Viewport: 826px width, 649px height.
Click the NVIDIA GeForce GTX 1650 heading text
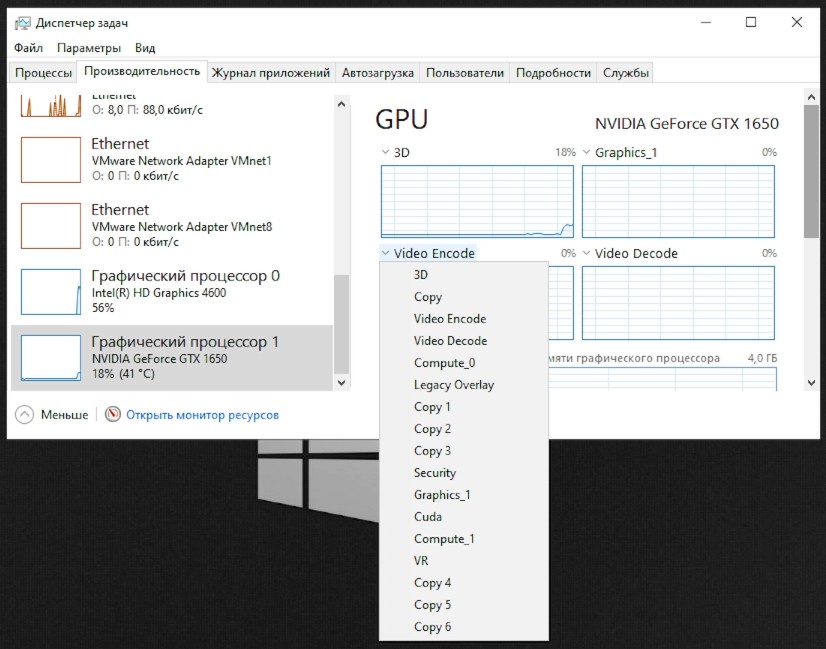click(687, 124)
